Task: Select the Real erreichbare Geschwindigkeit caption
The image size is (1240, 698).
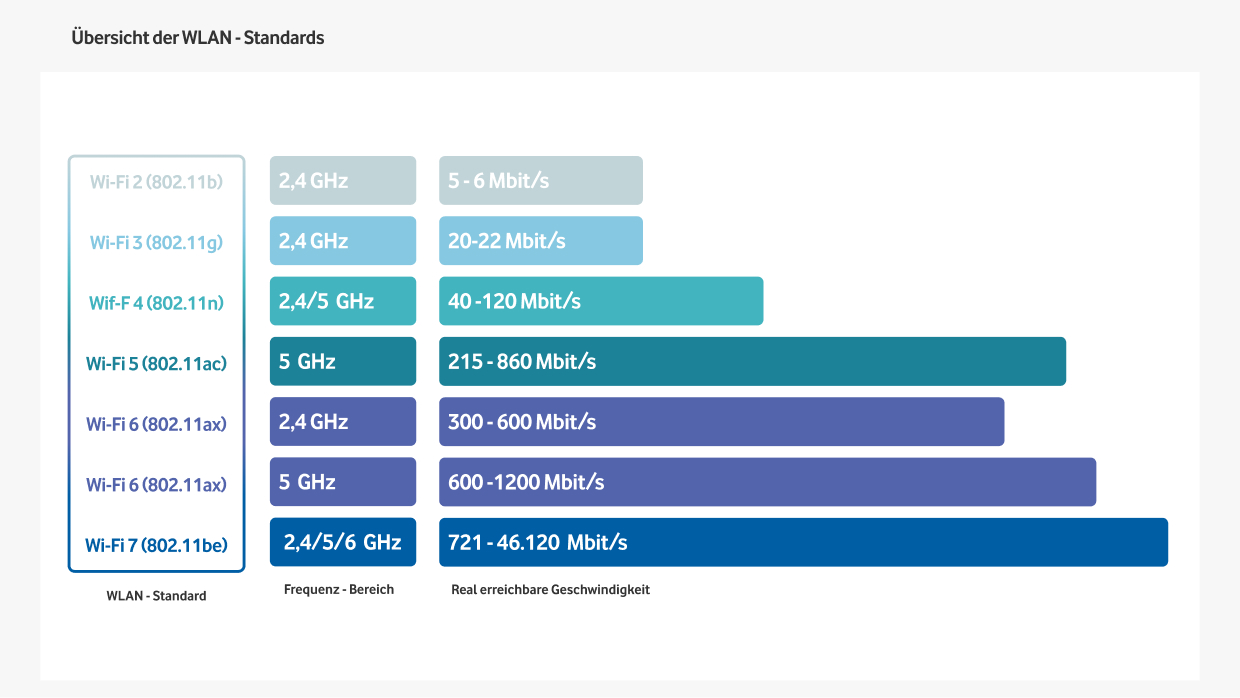Action: click(x=550, y=590)
